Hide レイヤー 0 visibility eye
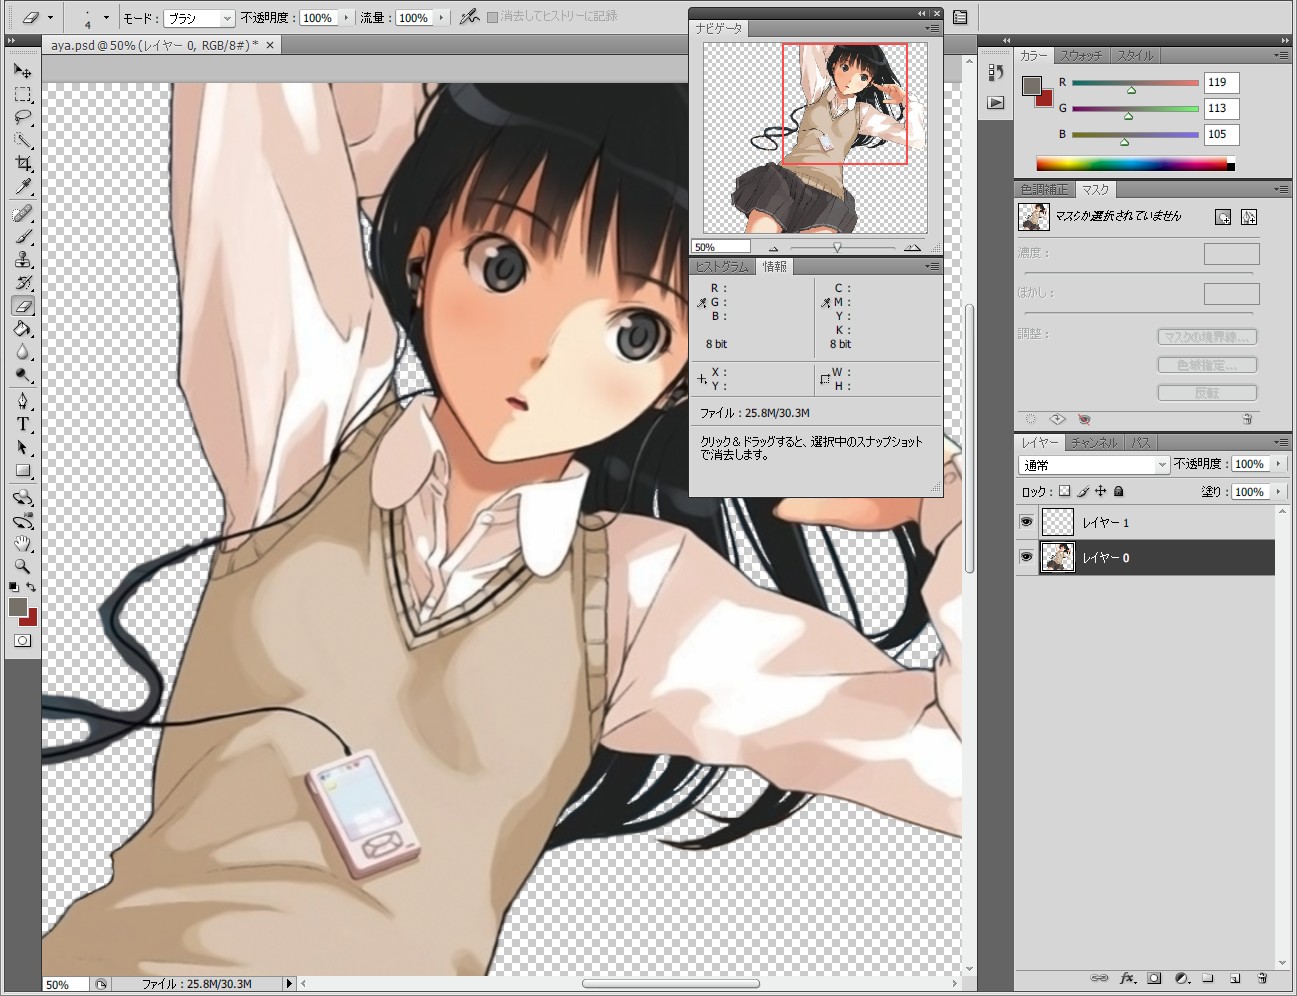This screenshot has height=996, width=1297. pos(1026,557)
